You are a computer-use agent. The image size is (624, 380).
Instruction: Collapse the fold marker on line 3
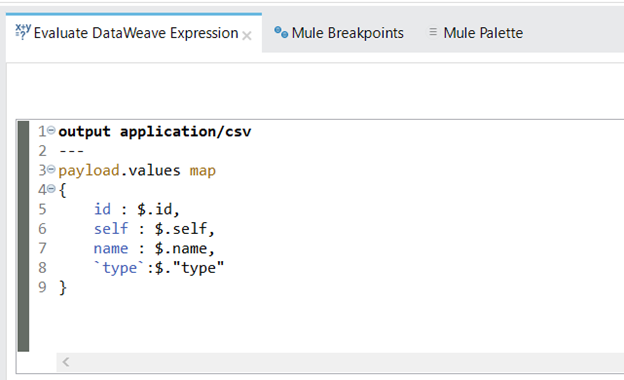(x=51, y=170)
